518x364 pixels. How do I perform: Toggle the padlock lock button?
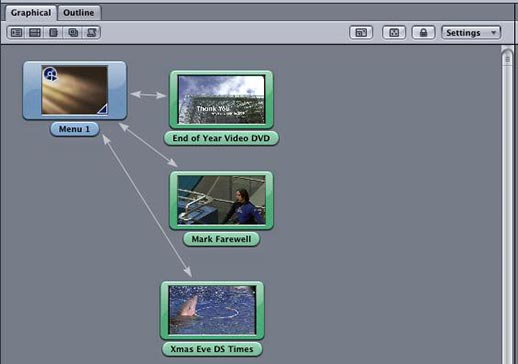tap(423, 33)
